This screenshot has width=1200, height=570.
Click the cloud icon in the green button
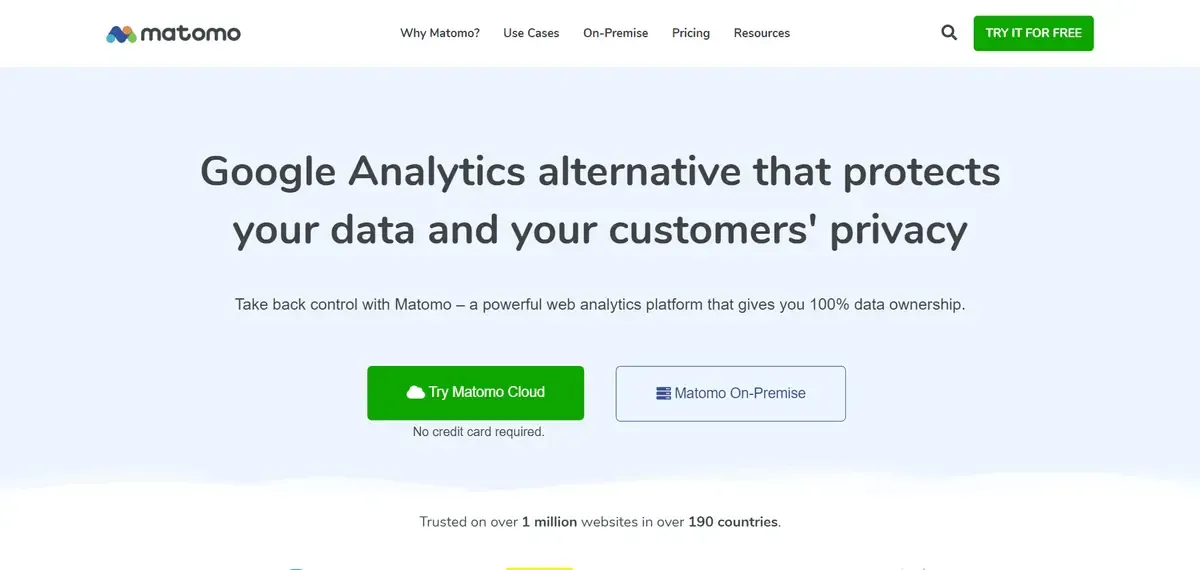click(415, 393)
